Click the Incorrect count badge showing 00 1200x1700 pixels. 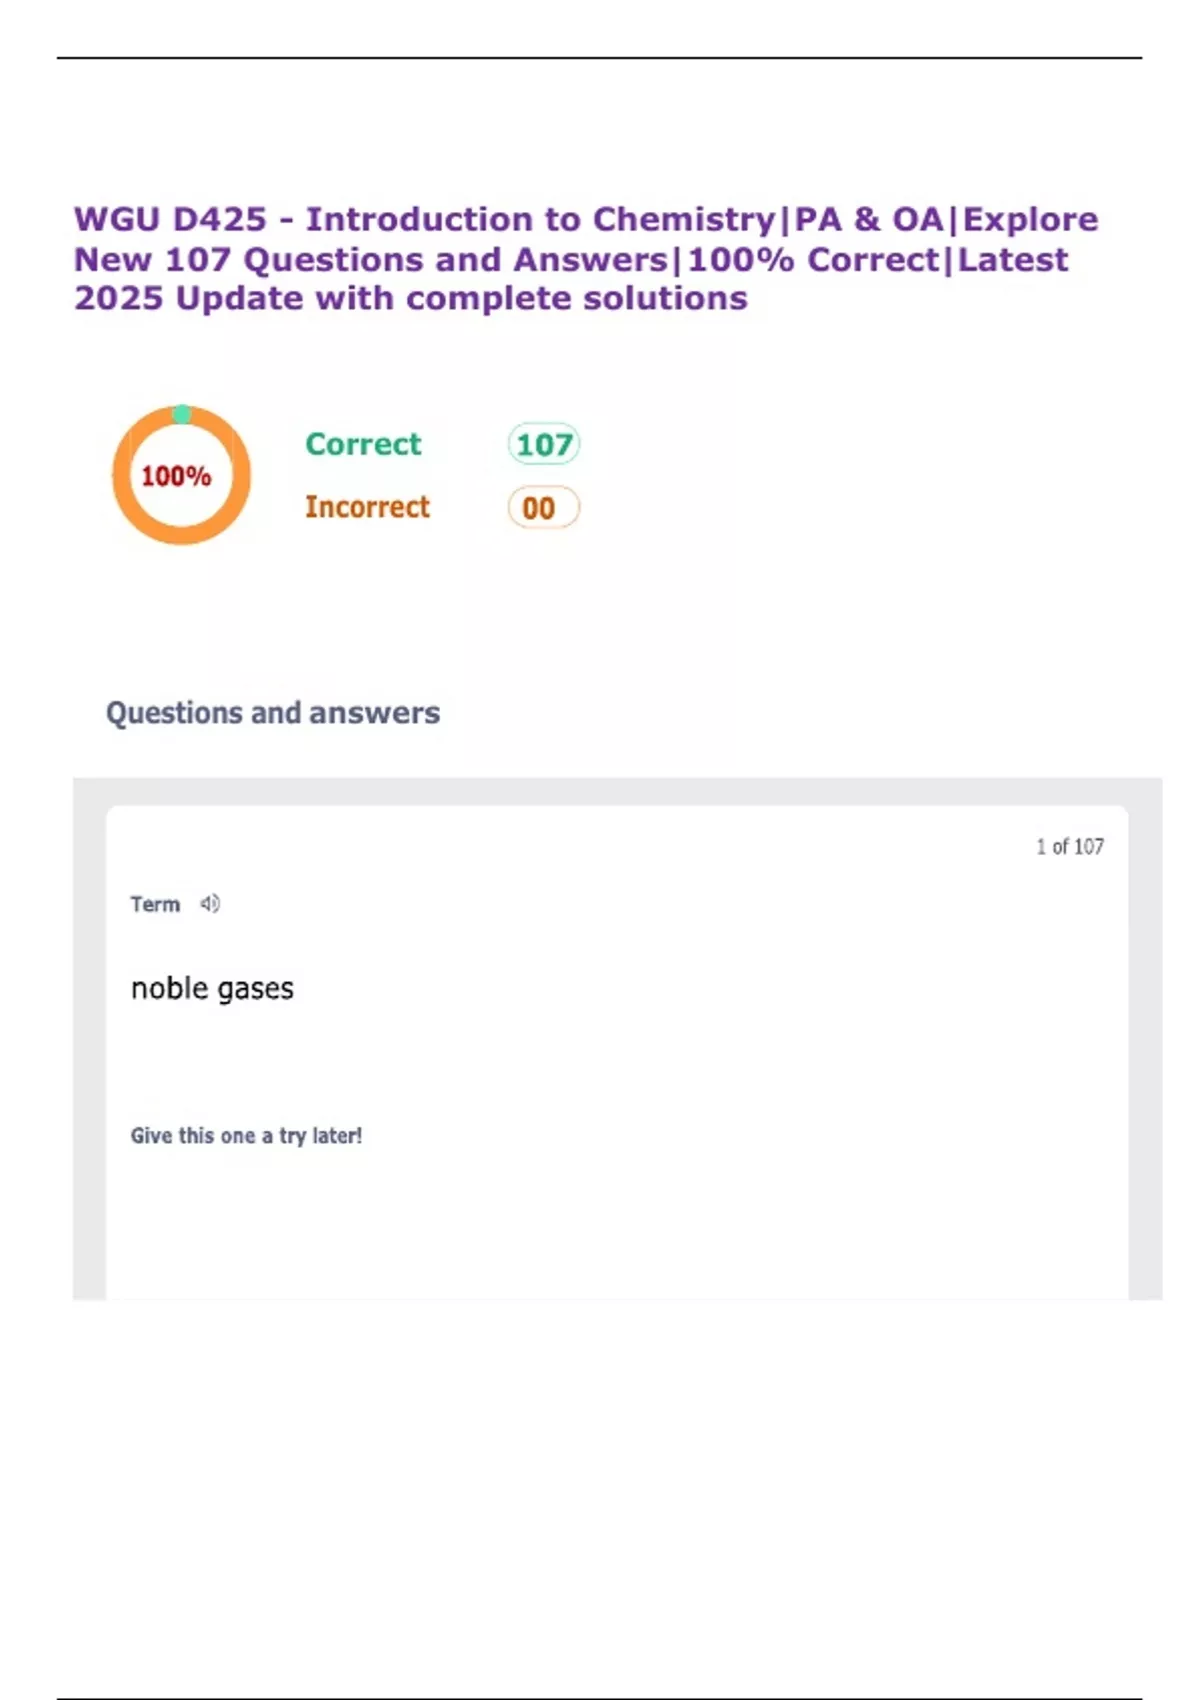tap(541, 508)
